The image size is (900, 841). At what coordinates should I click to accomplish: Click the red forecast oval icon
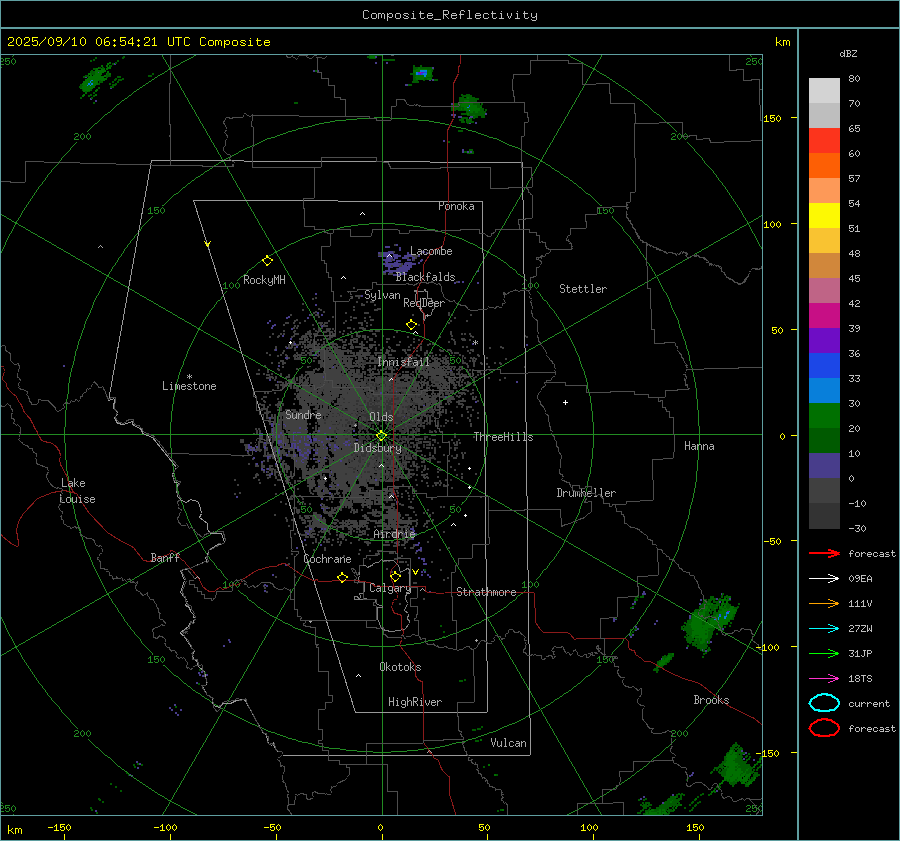[x=824, y=728]
